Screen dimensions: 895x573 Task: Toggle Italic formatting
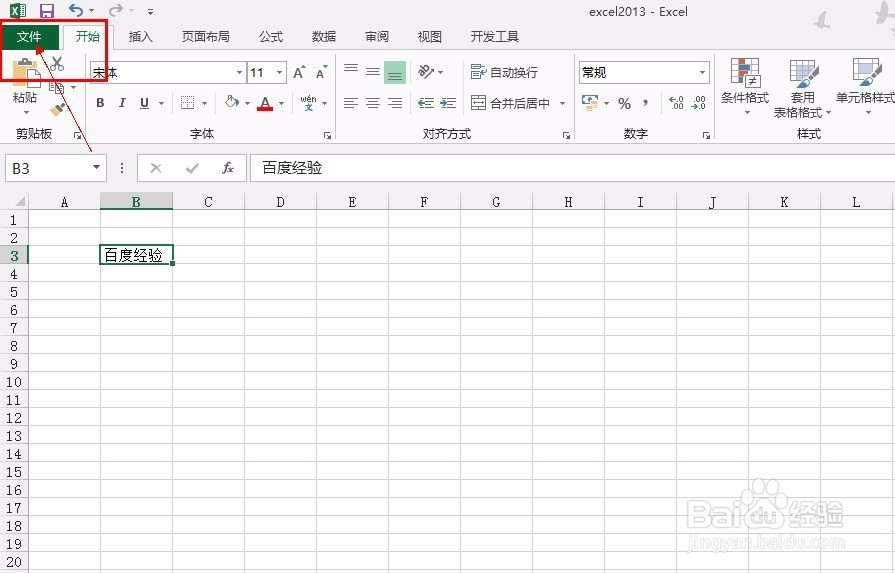(x=122, y=103)
